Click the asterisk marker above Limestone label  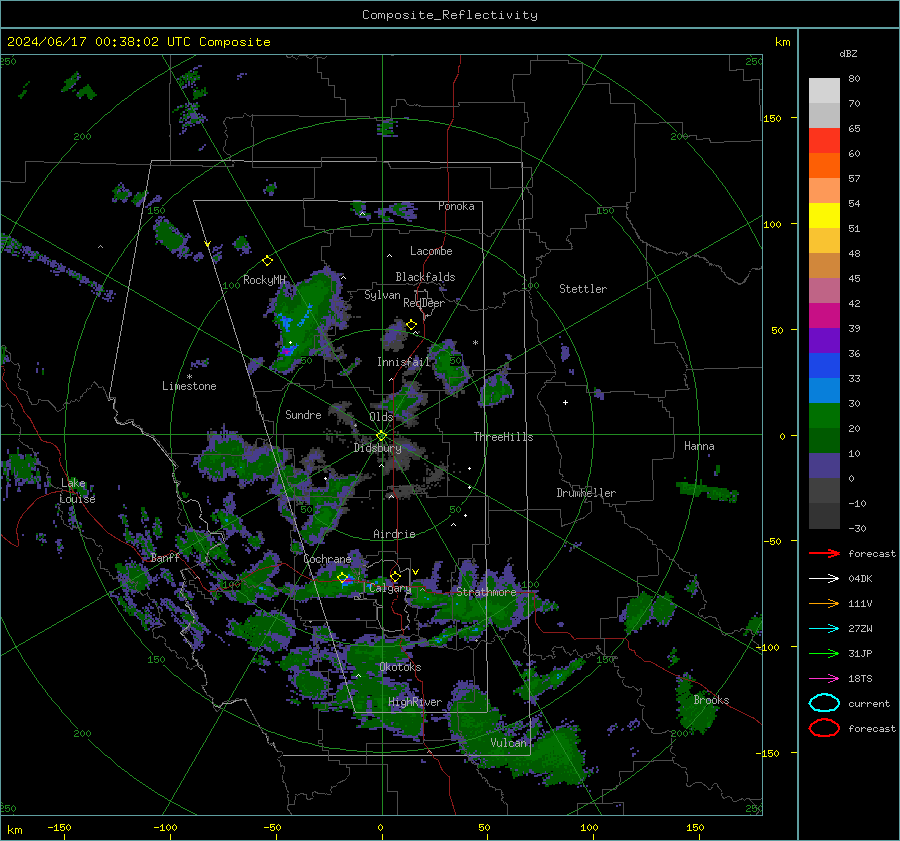[x=189, y=377]
